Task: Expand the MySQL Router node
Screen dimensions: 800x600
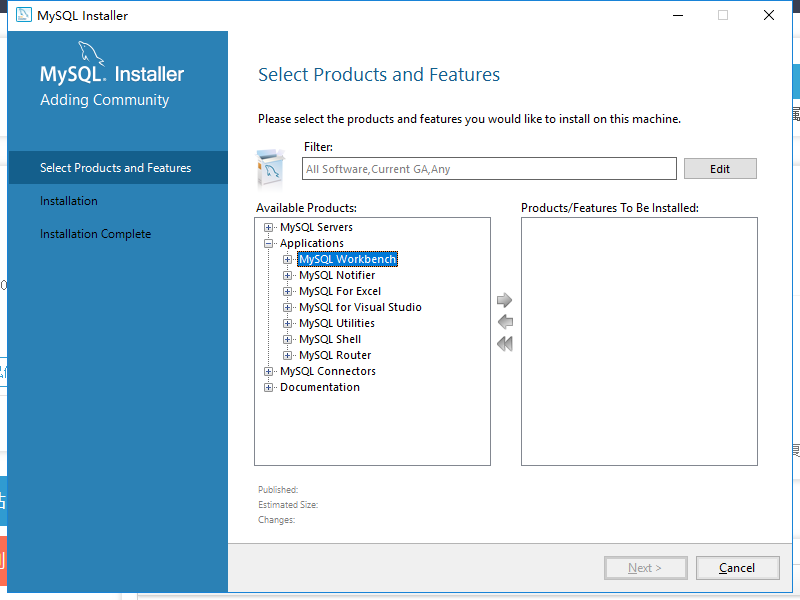Action: [287, 355]
